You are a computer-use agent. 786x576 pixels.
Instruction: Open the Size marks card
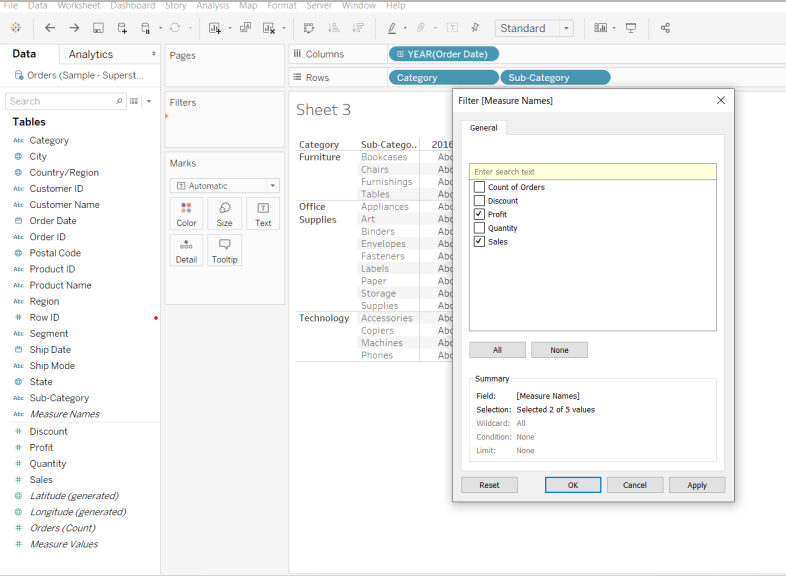click(224, 214)
